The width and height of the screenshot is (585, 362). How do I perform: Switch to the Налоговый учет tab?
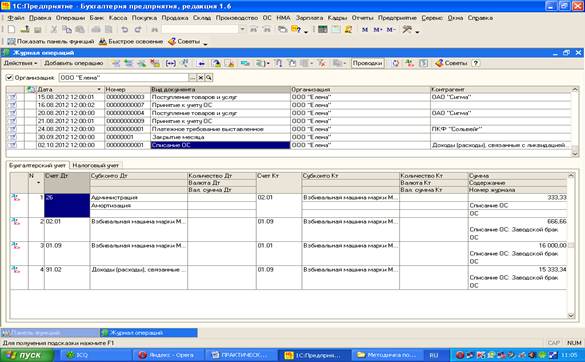pos(96,165)
